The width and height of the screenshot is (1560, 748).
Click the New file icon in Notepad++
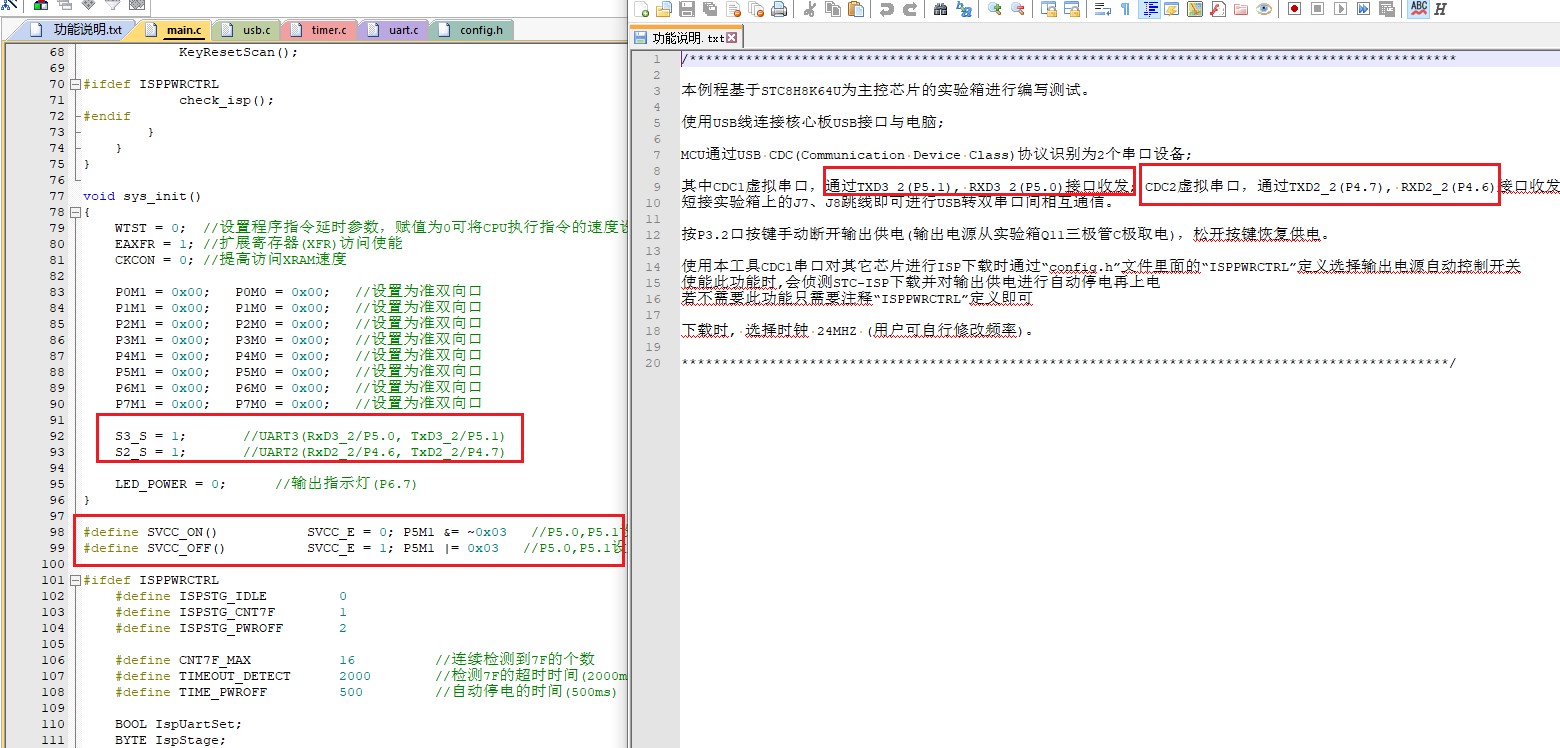pyautogui.click(x=642, y=10)
